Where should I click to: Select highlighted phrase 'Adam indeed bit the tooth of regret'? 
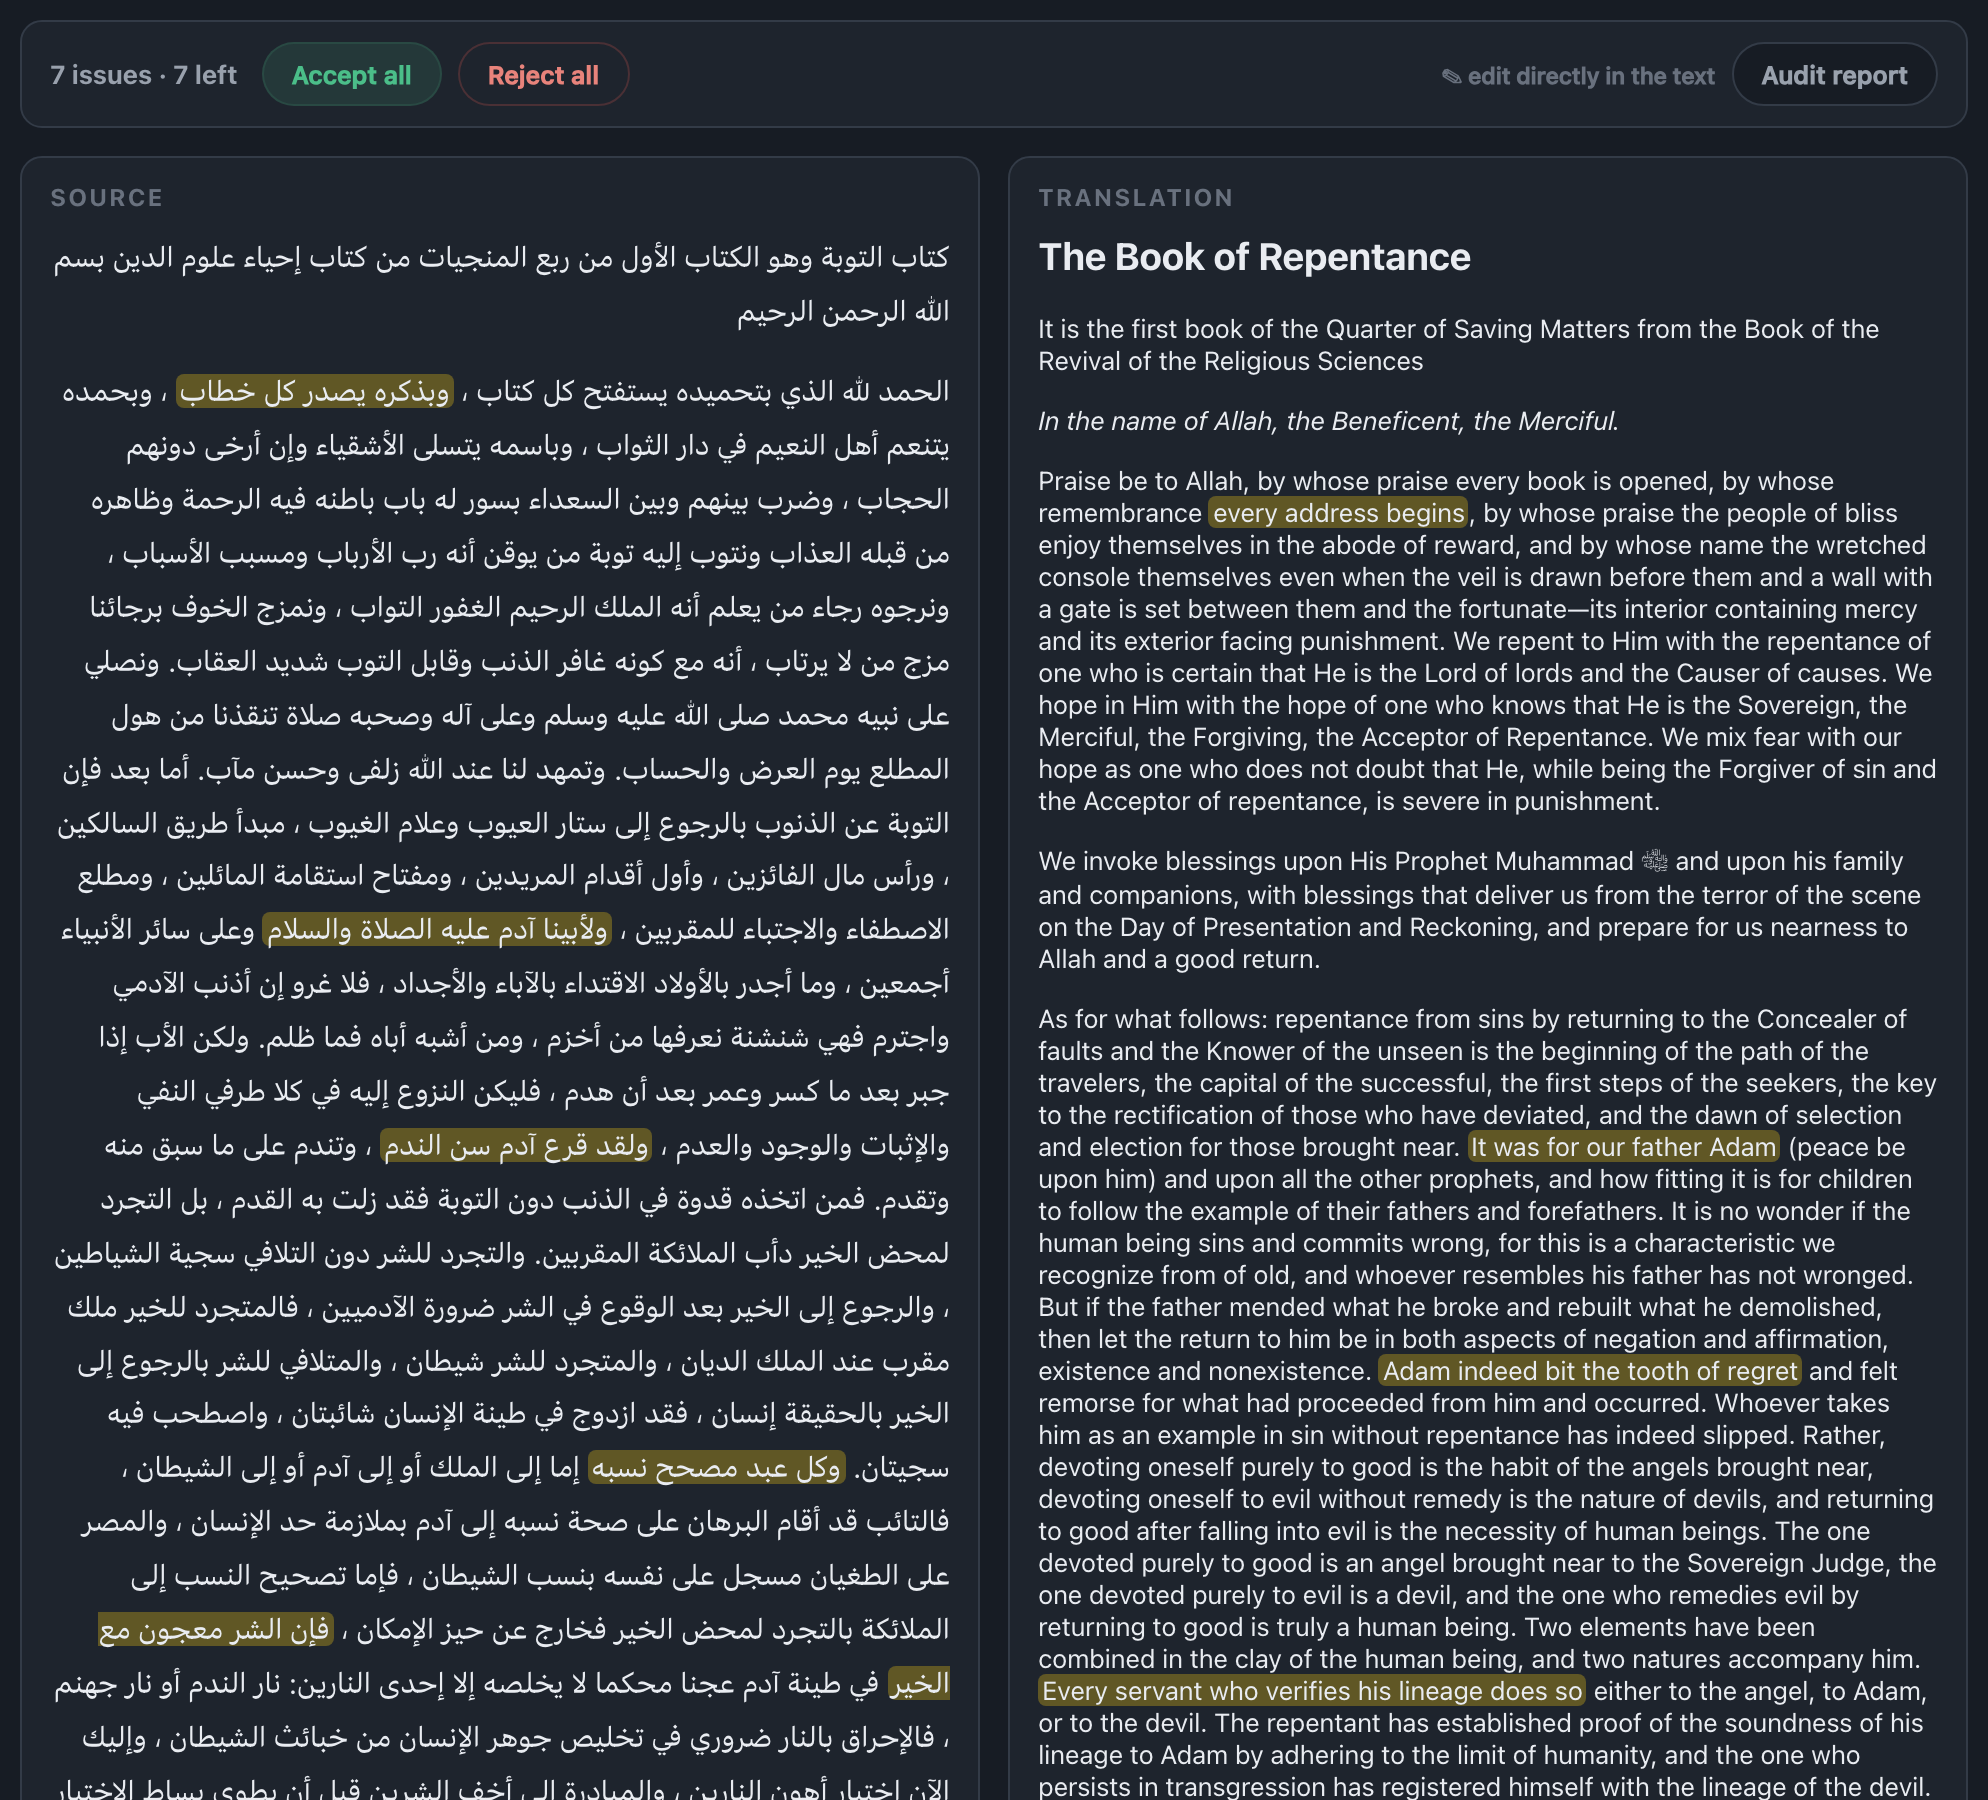click(1590, 1371)
